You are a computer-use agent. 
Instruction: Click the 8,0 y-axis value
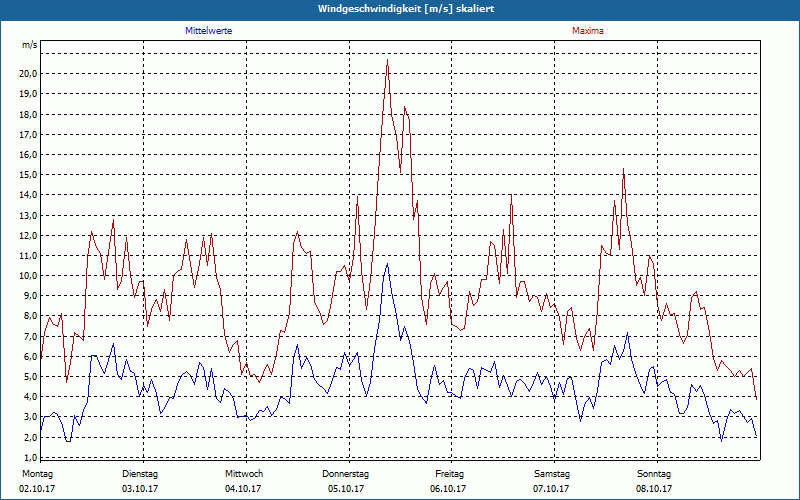(x=30, y=316)
